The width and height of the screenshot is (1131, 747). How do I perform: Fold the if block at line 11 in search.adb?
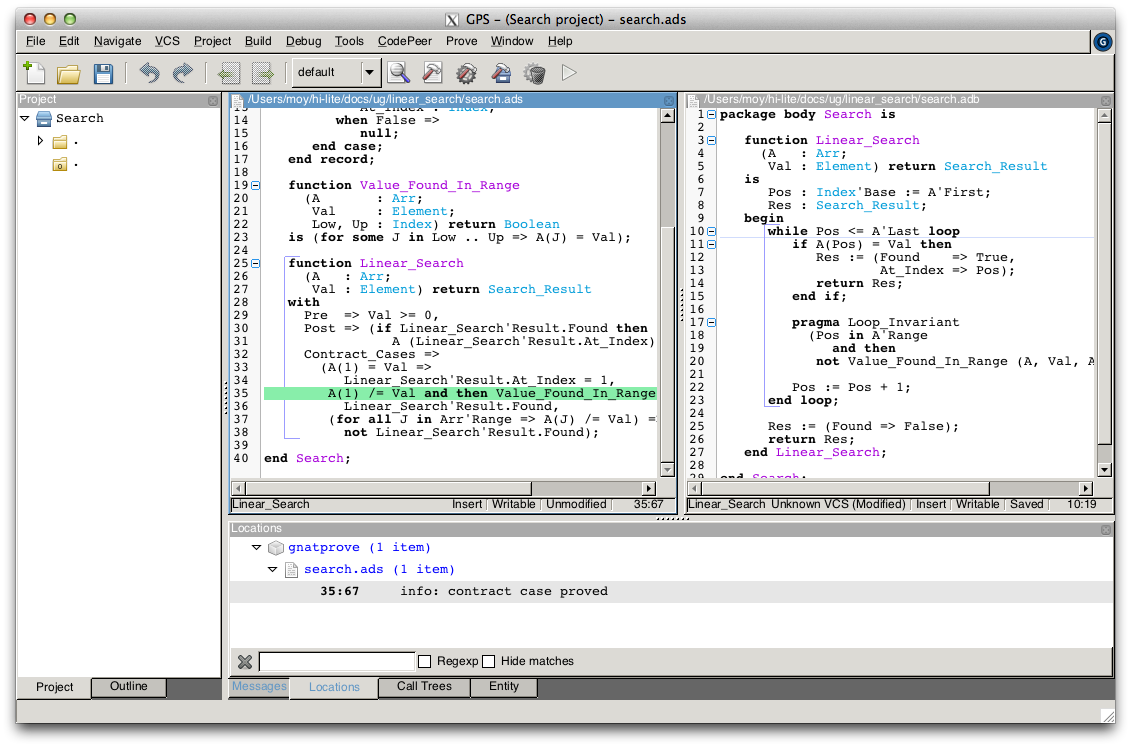click(x=711, y=245)
